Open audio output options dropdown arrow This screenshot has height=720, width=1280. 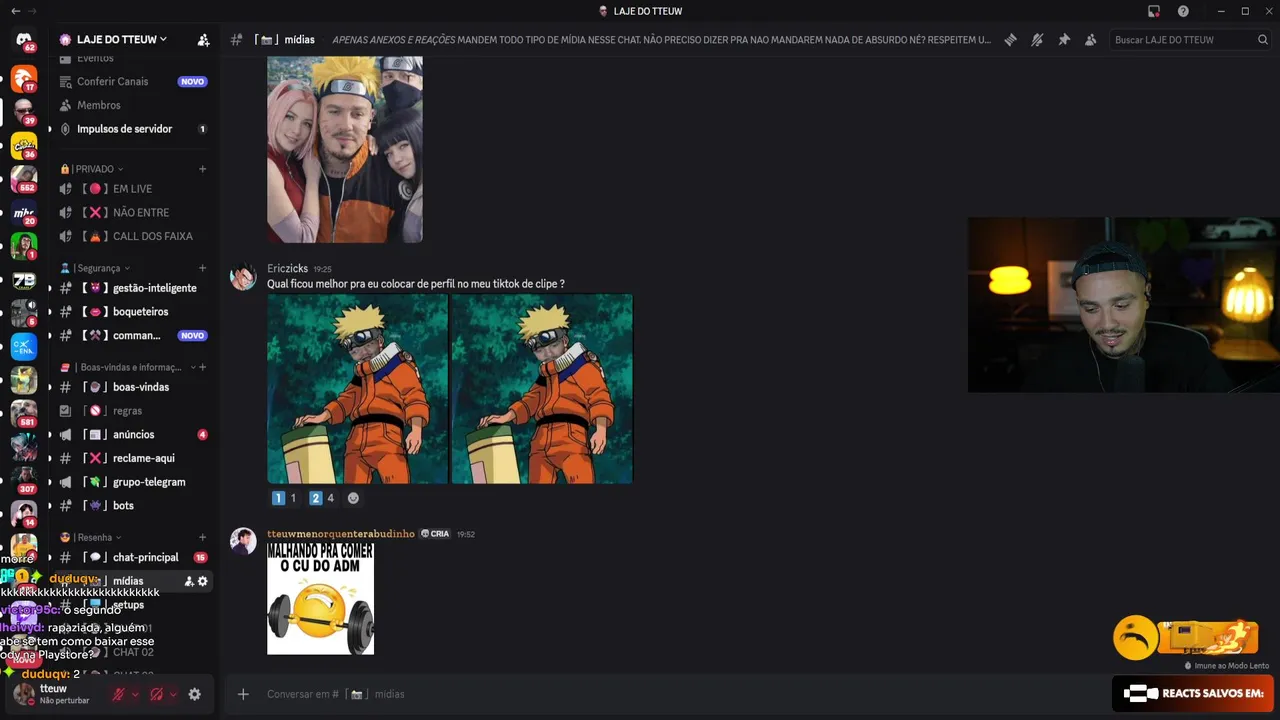point(173,694)
